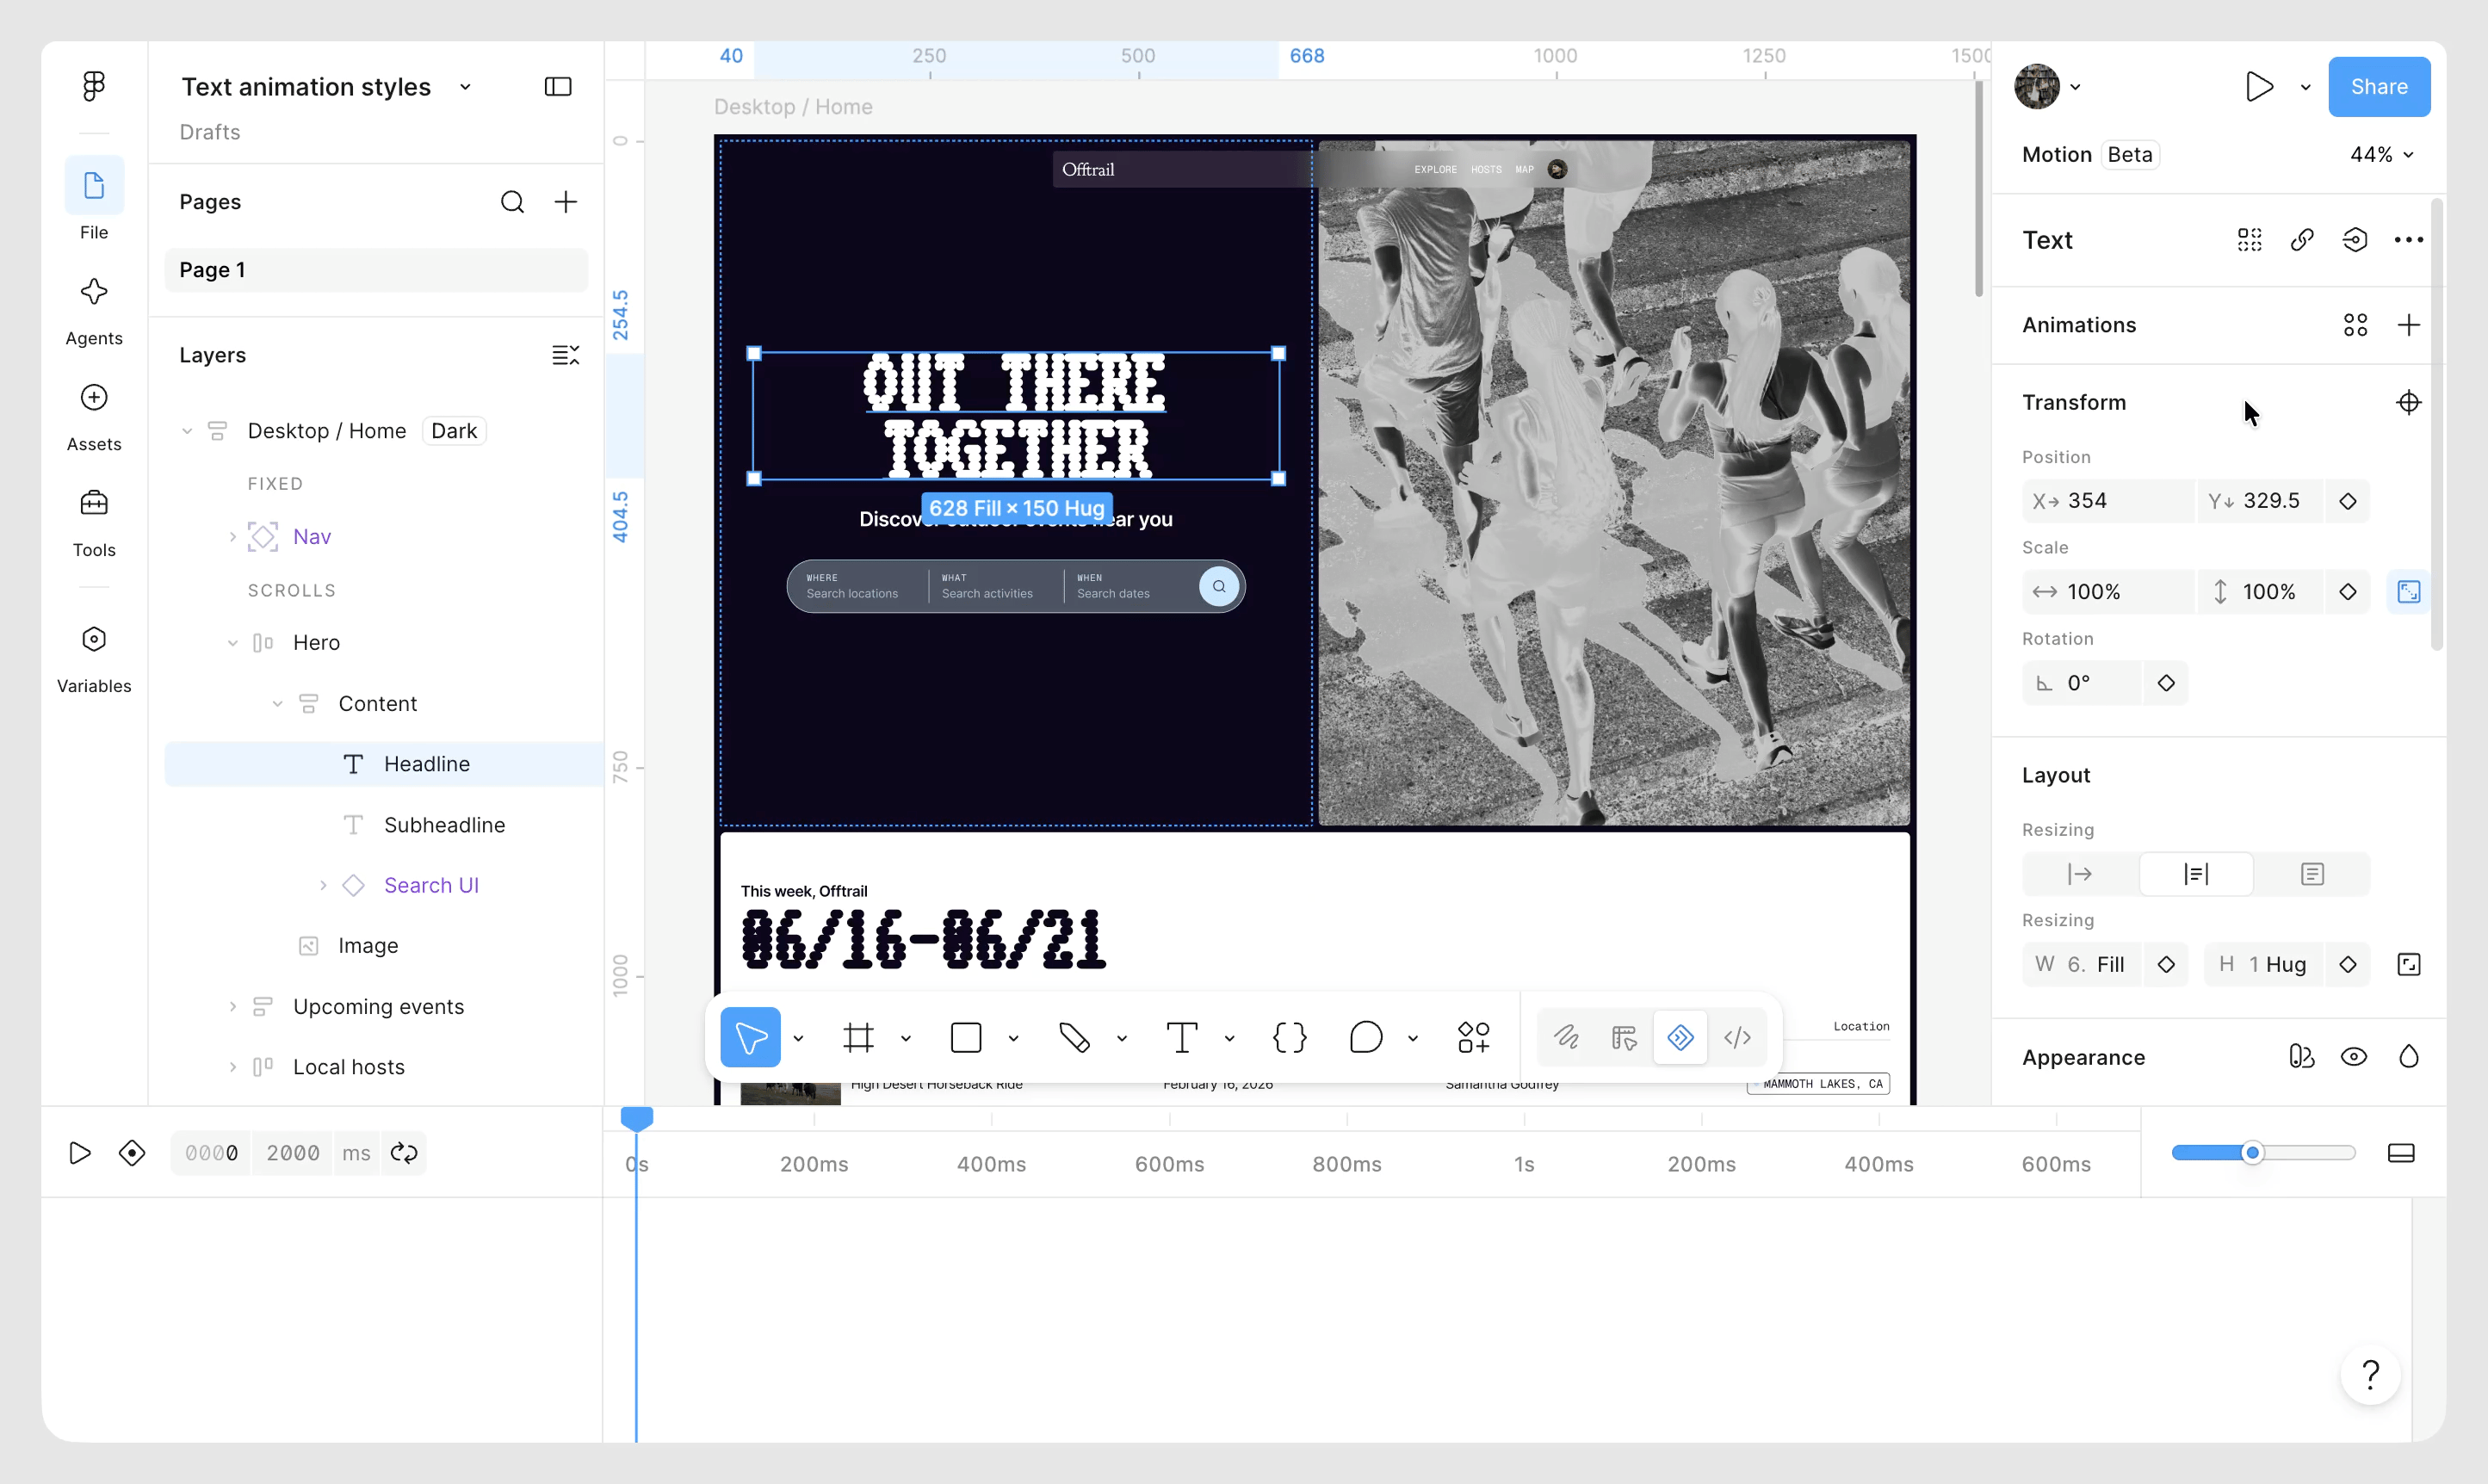2488x1484 pixels.
Task: Toggle timeline loop playback
Action: point(404,1153)
